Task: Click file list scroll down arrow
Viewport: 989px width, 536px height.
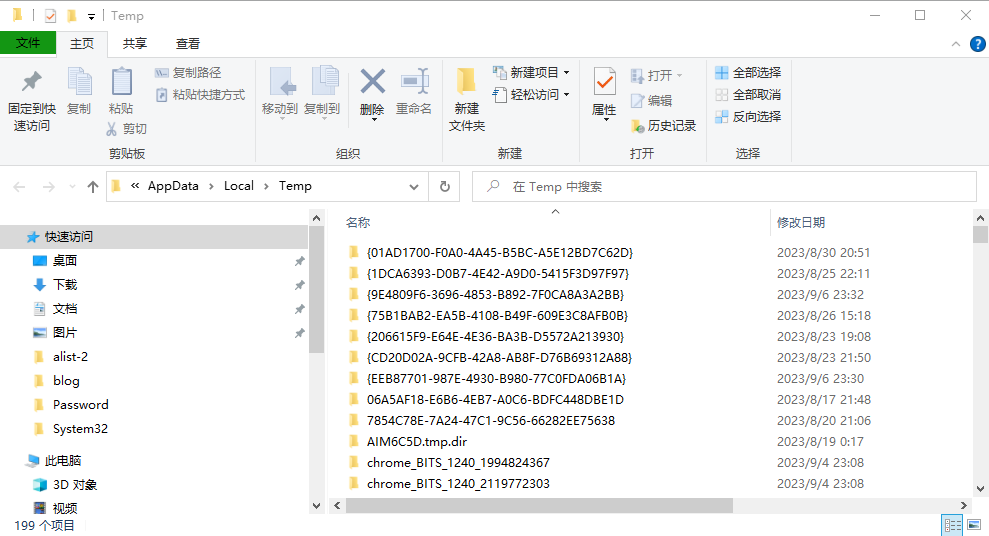Action: 980,489
